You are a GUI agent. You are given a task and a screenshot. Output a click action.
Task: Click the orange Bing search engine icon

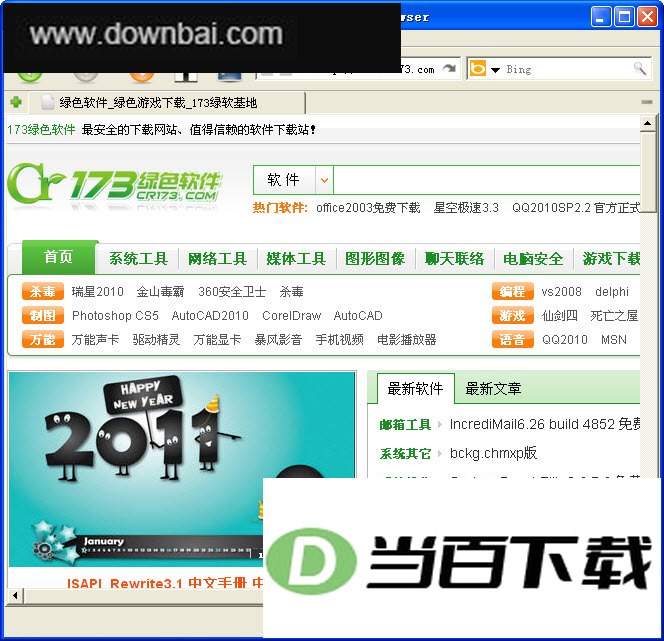[x=478, y=69]
